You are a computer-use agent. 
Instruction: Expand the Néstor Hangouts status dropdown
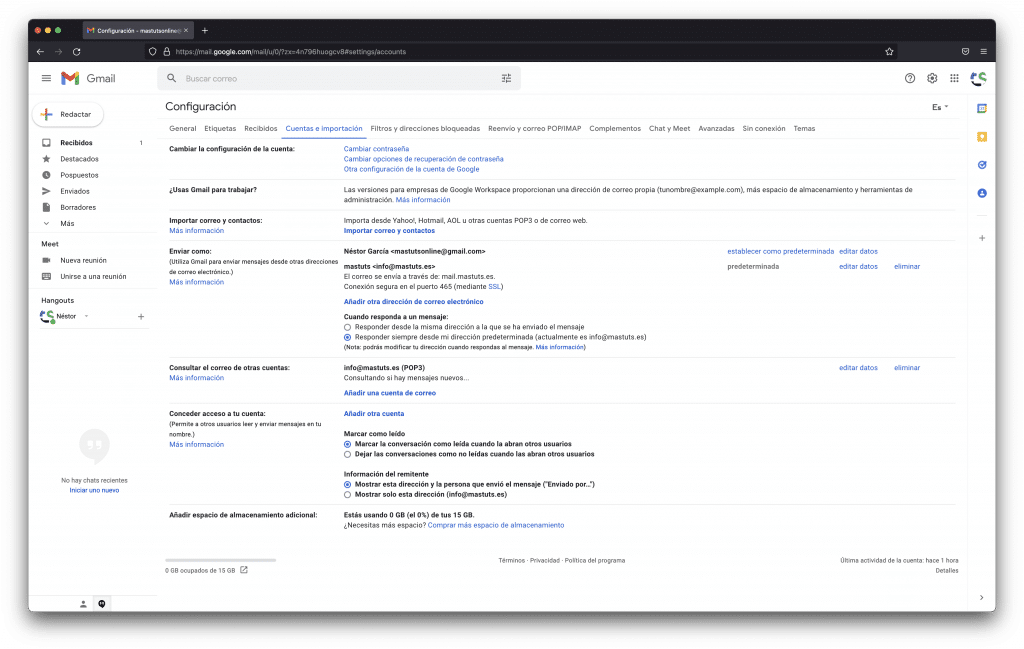click(x=86, y=316)
